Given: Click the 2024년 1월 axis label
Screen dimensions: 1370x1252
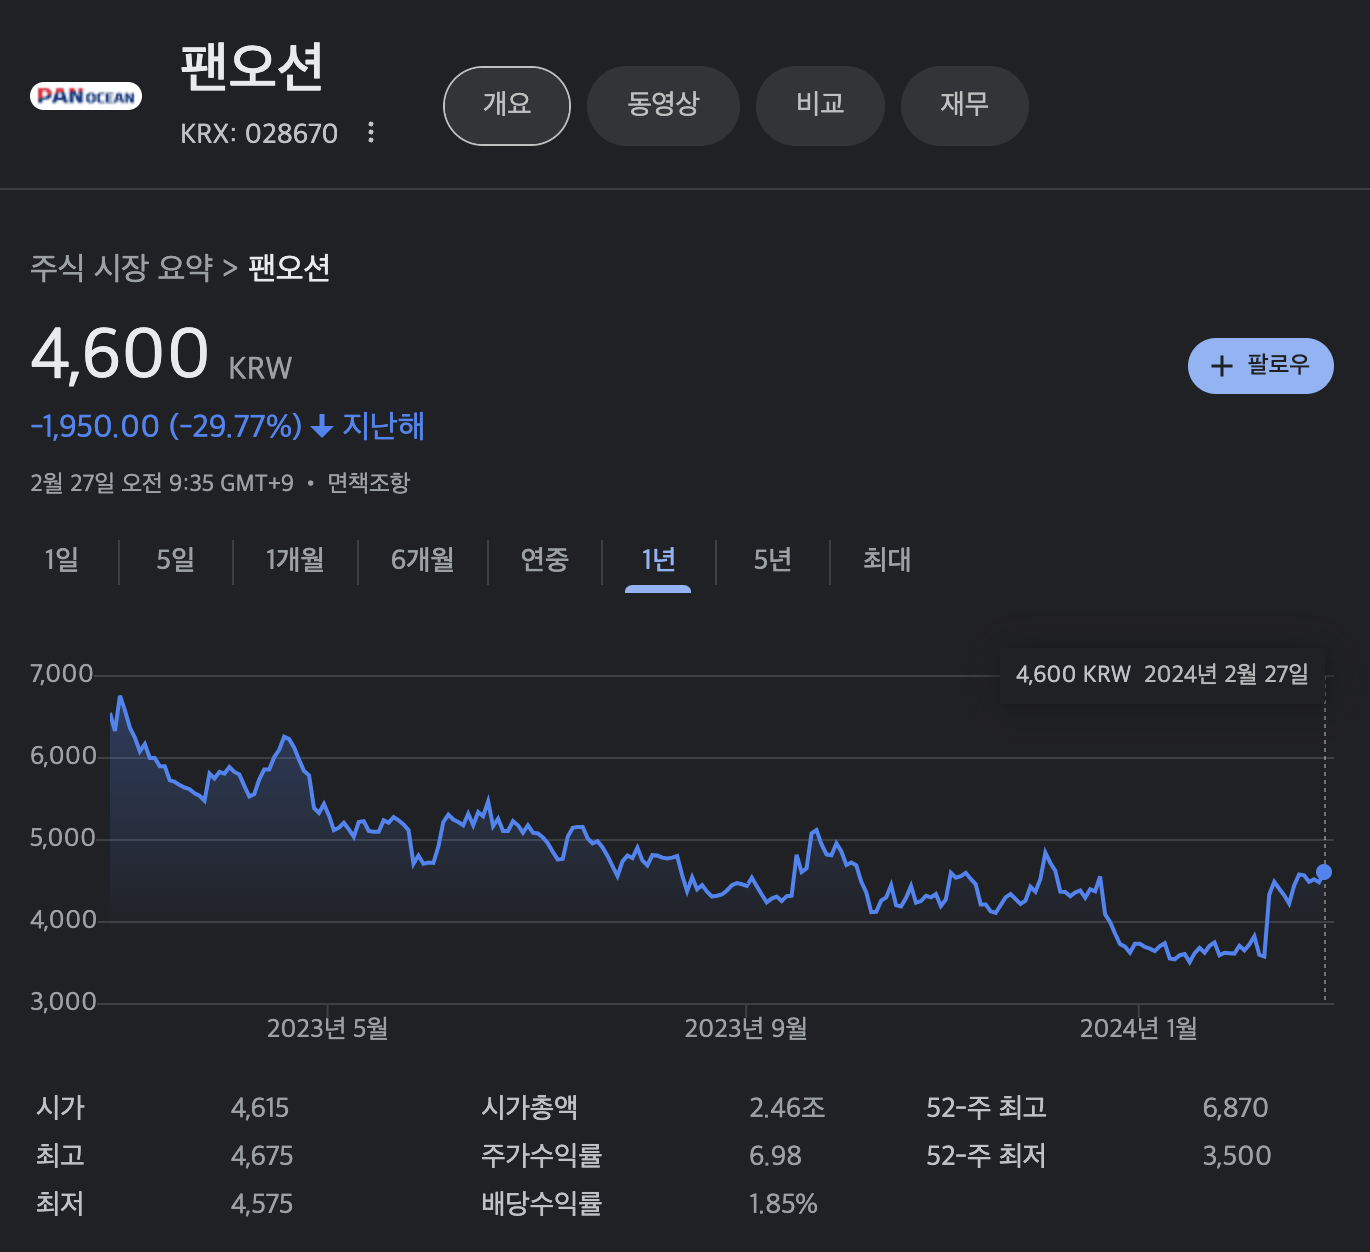Looking at the screenshot, I should point(1138,1029).
